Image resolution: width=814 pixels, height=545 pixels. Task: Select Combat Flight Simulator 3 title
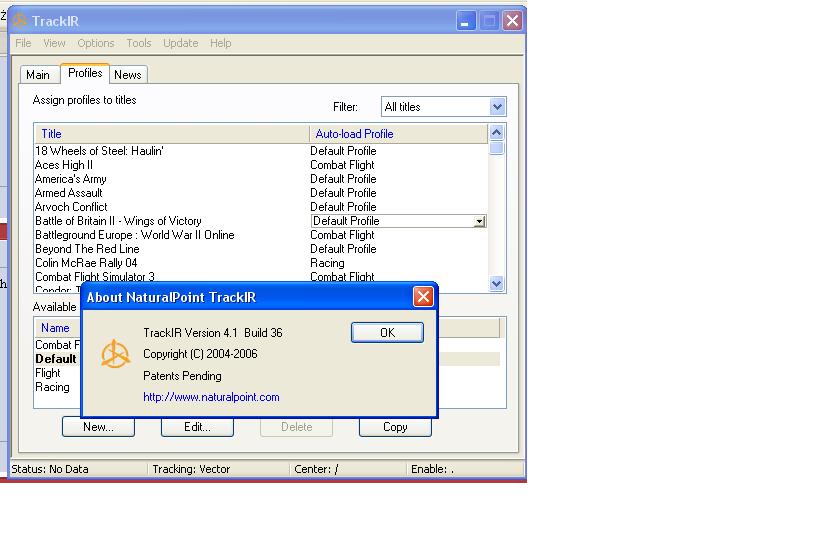point(95,277)
